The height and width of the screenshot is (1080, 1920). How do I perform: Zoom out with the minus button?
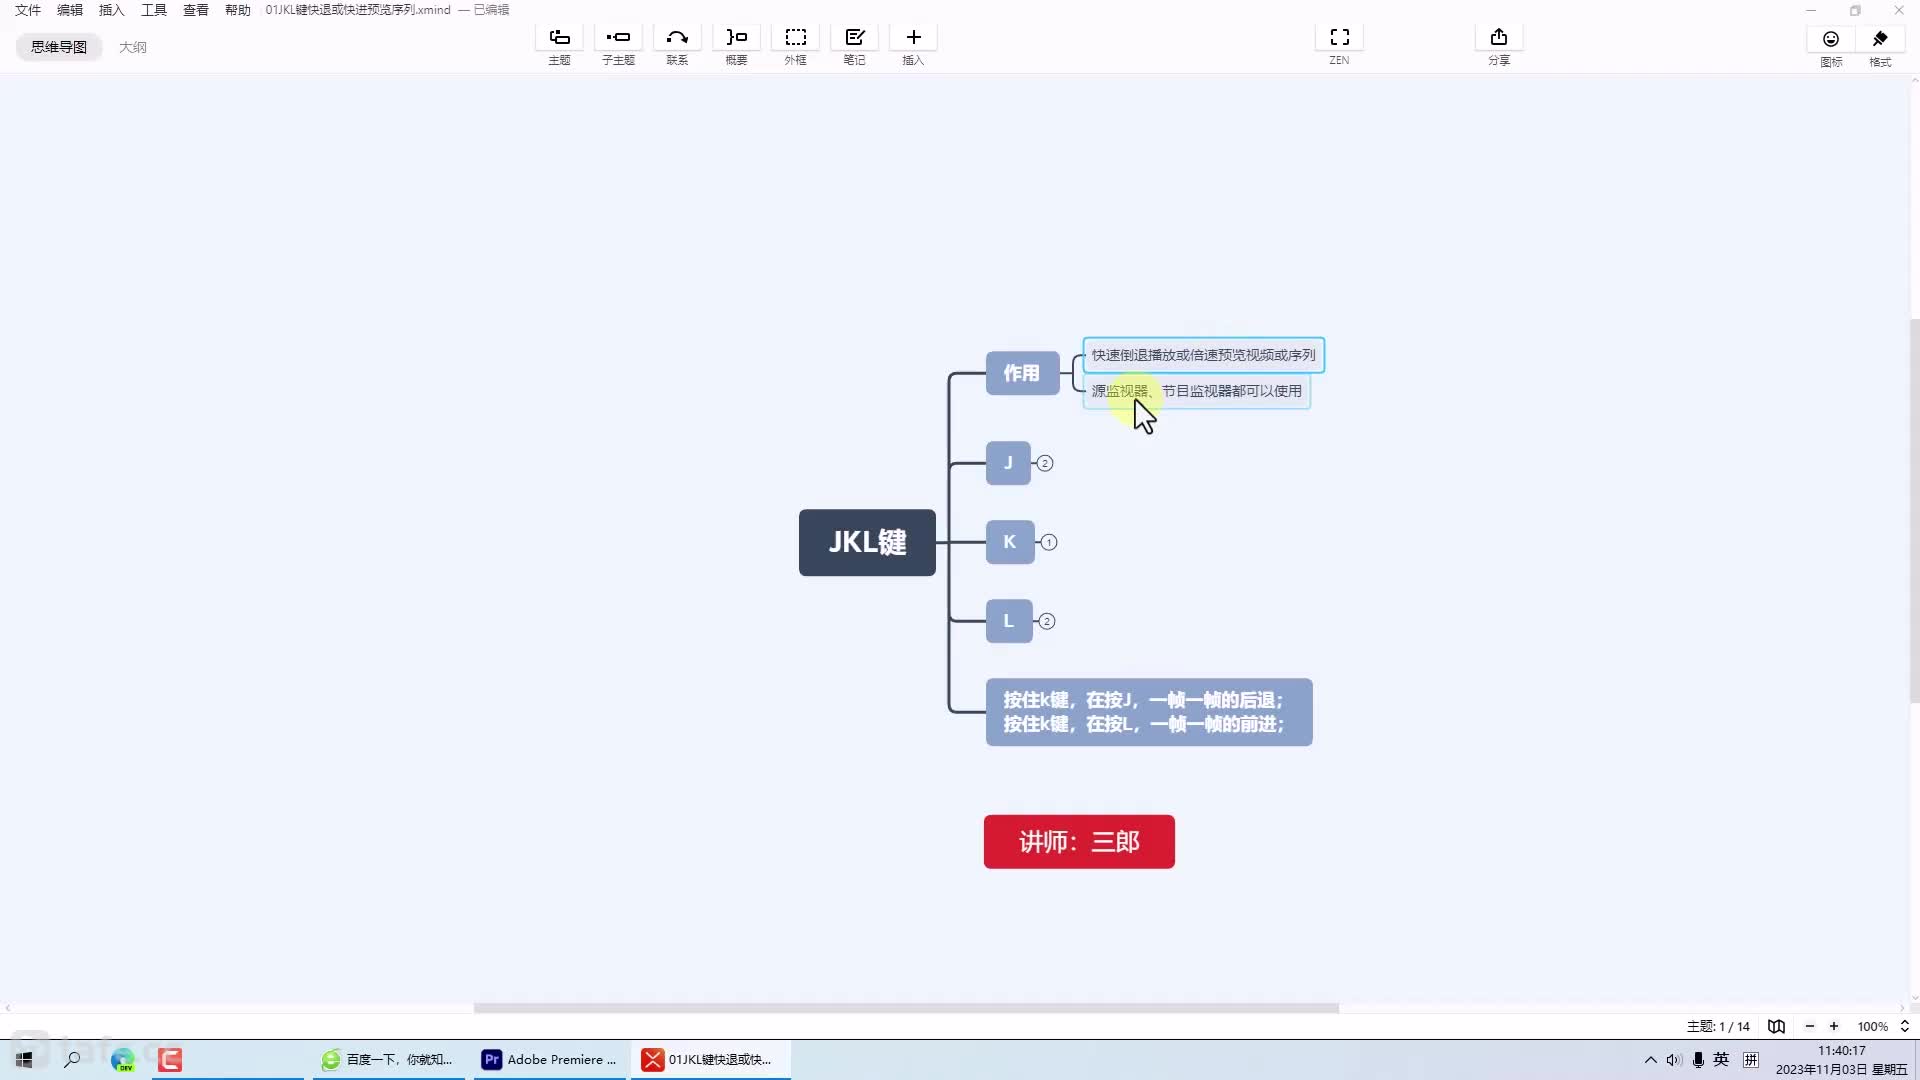point(1809,1026)
